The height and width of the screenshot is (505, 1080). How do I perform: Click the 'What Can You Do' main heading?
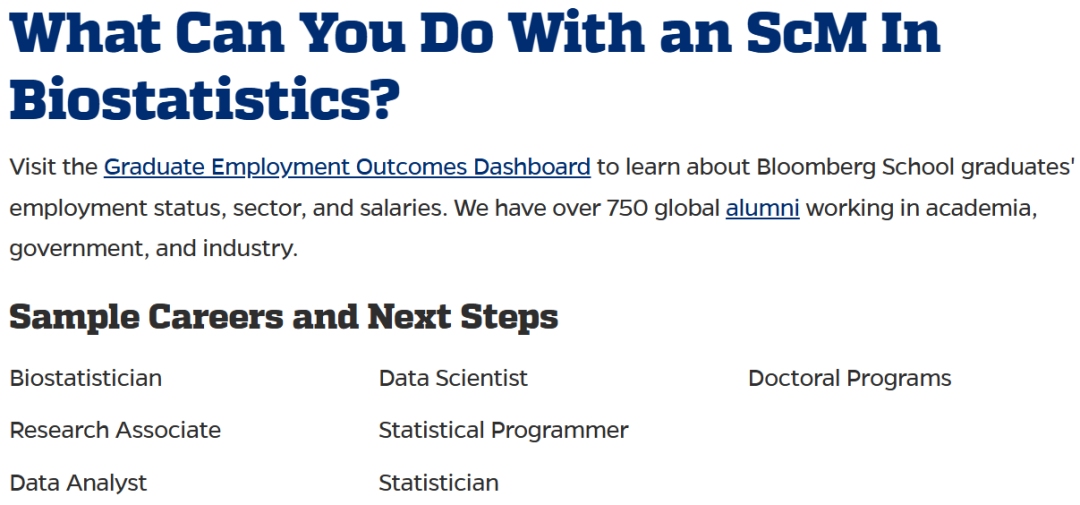pyautogui.click(x=475, y=67)
